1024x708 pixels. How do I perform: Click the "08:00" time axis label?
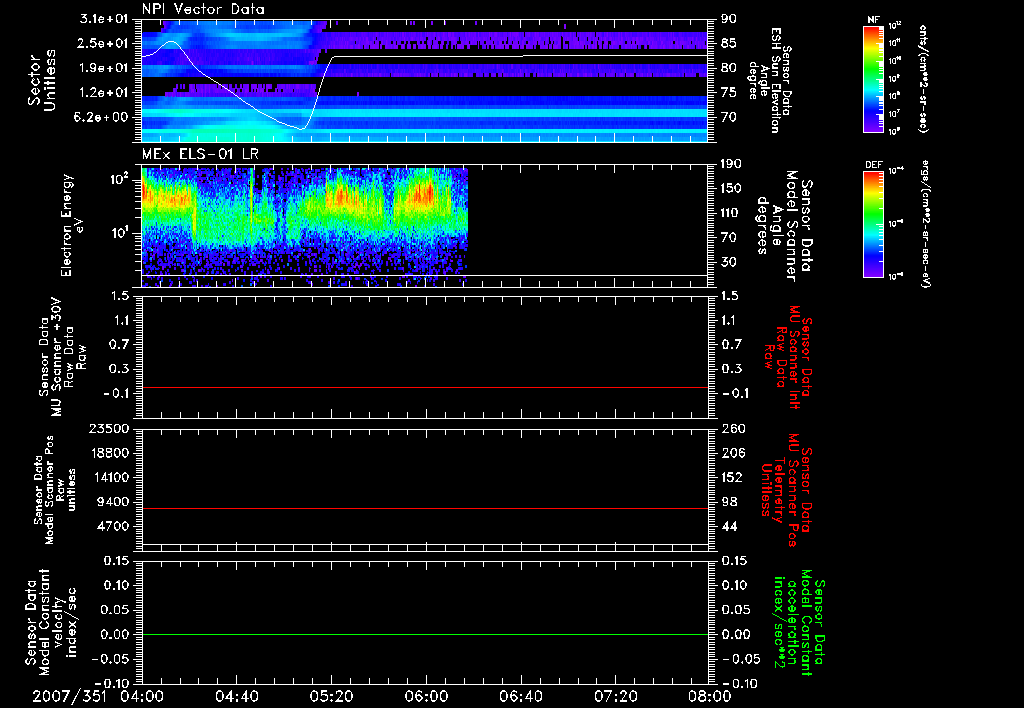click(710, 696)
